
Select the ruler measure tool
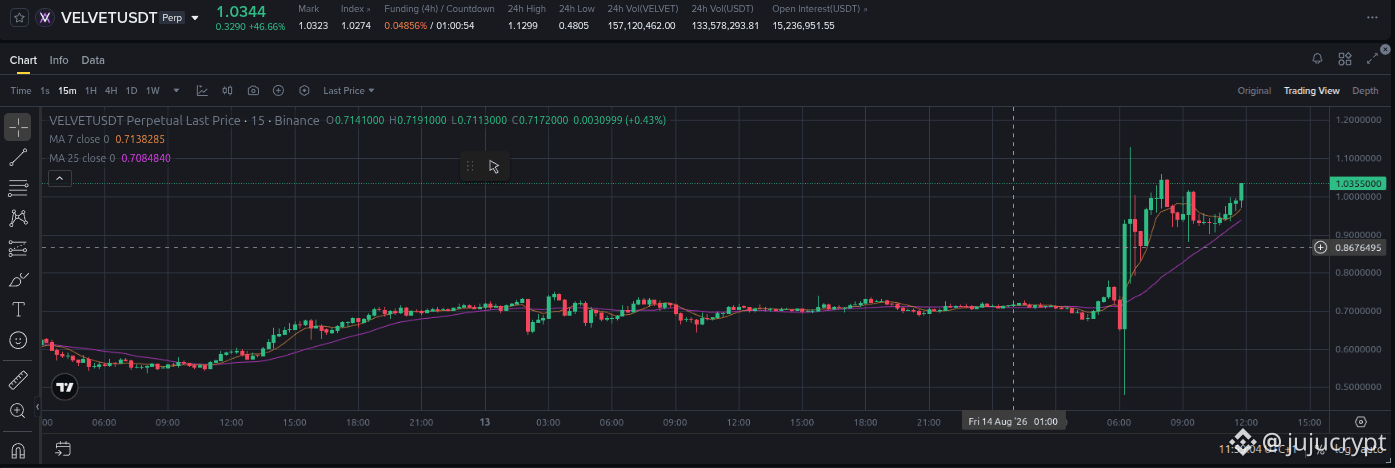point(18,380)
